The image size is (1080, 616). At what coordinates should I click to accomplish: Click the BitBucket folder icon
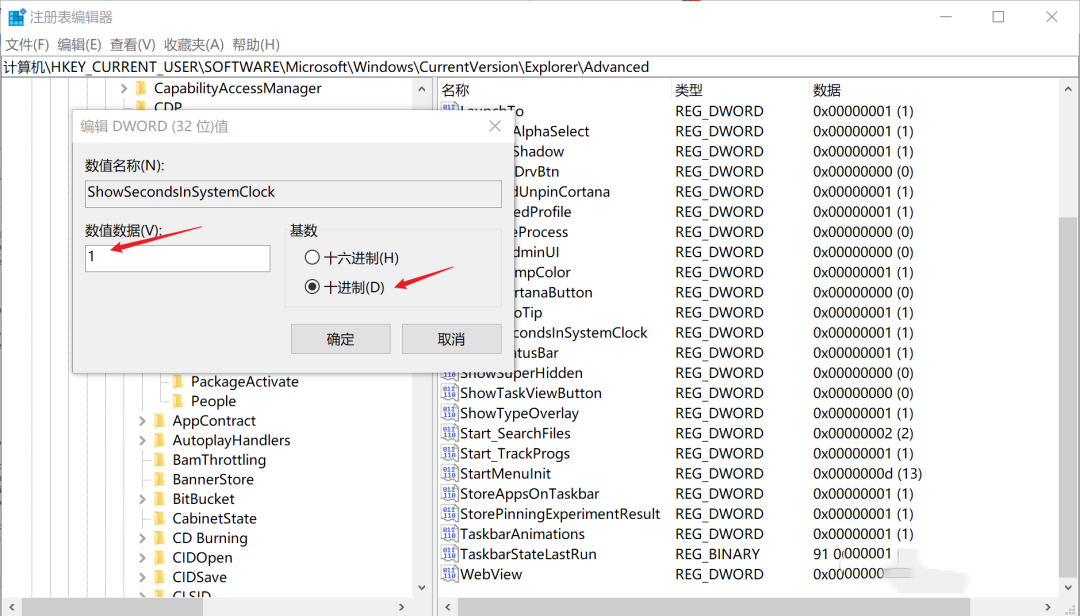[x=160, y=499]
